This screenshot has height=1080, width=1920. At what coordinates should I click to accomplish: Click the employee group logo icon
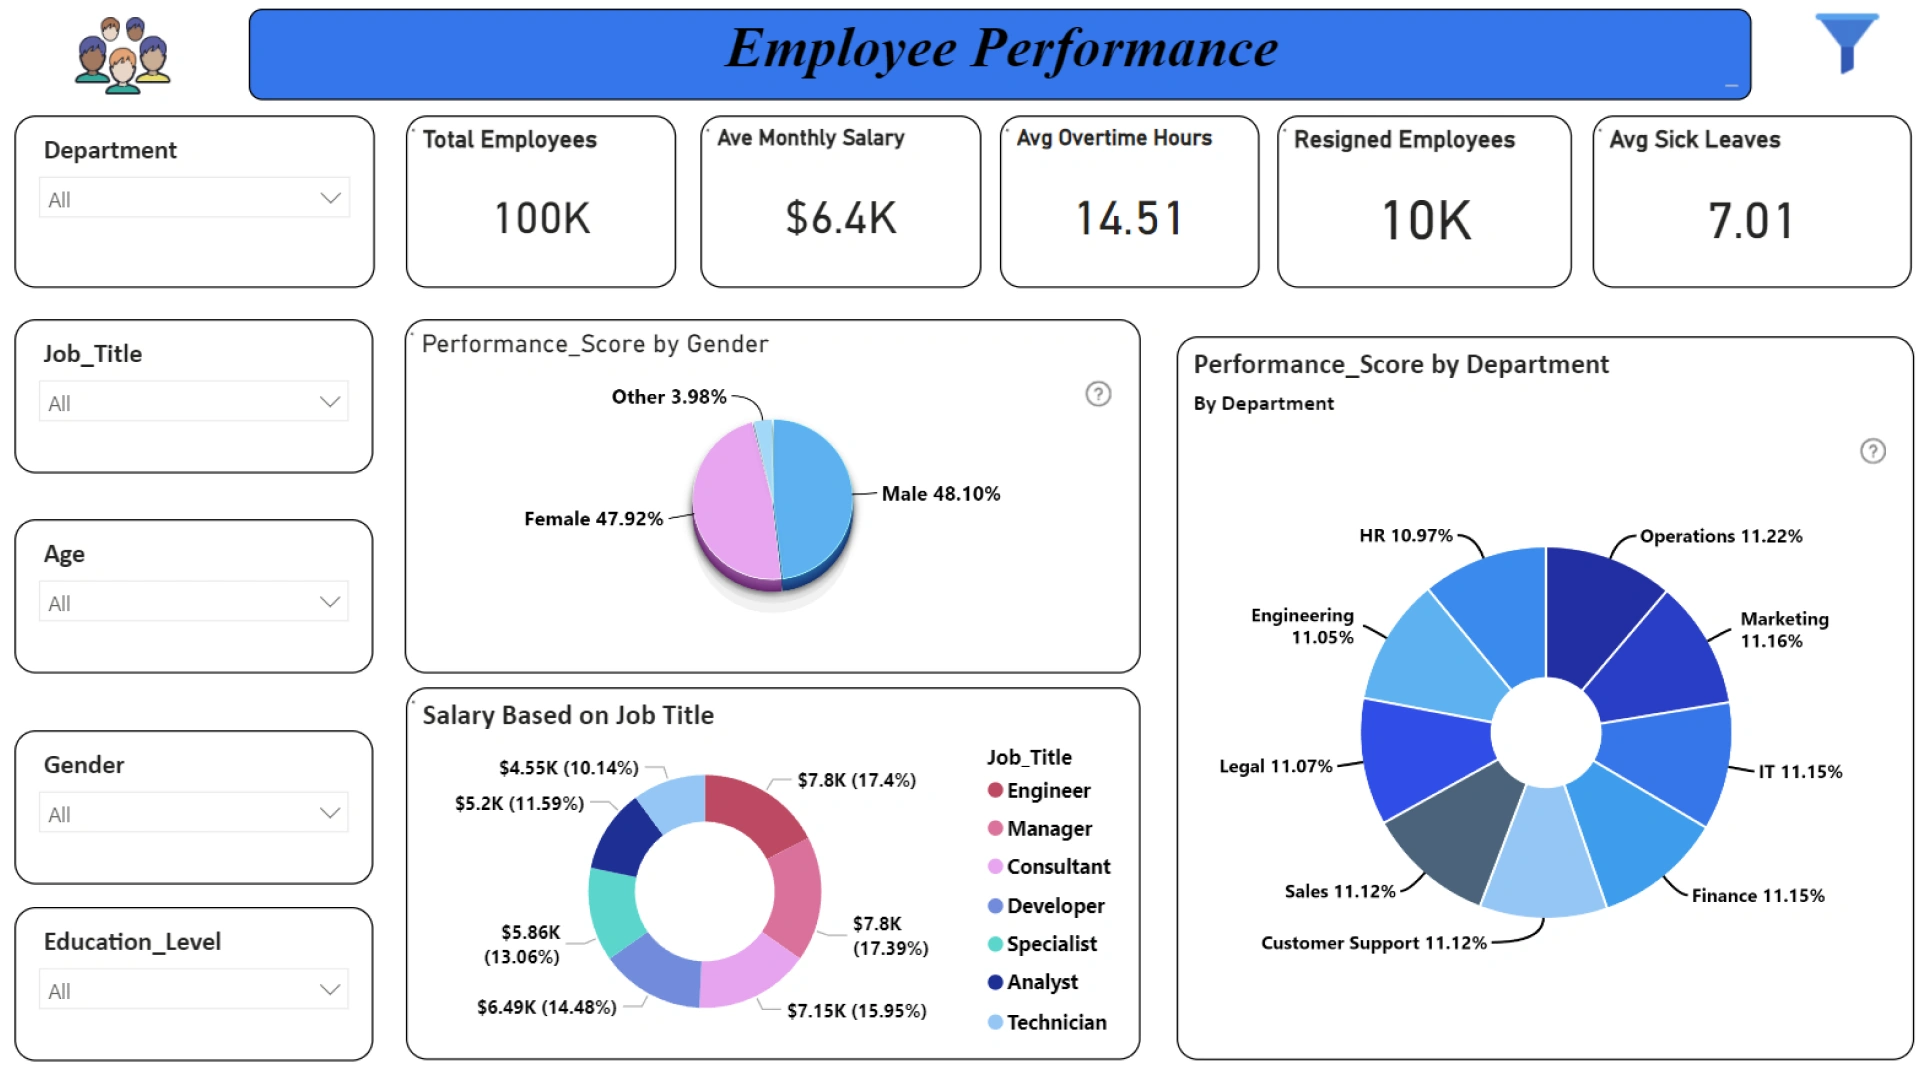point(123,55)
